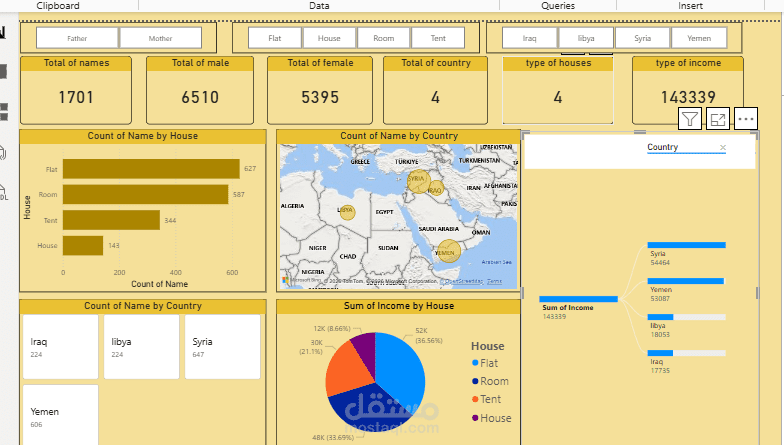Click the Count of Name by House title
784x445 pixels.
pyautogui.click(x=142, y=136)
